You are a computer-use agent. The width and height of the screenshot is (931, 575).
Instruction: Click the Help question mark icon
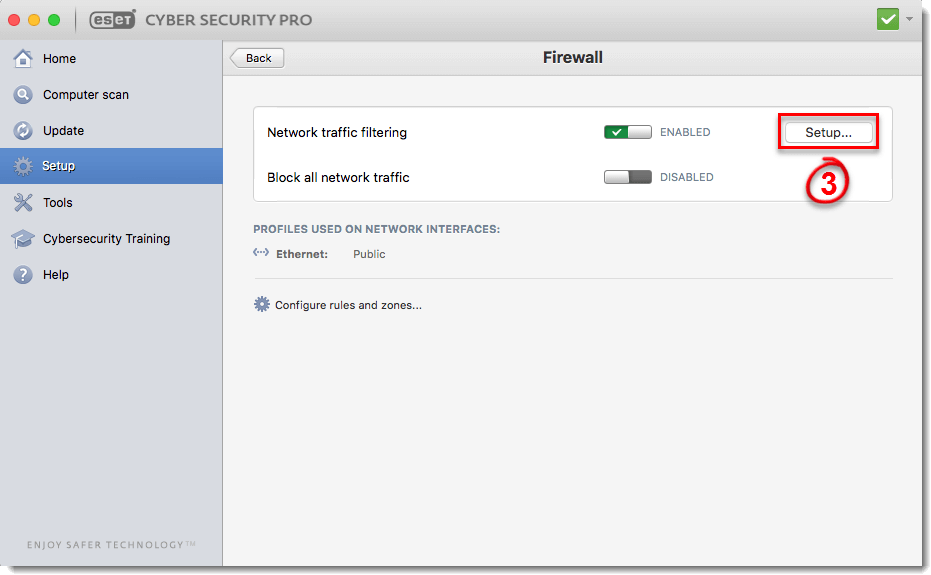point(23,275)
